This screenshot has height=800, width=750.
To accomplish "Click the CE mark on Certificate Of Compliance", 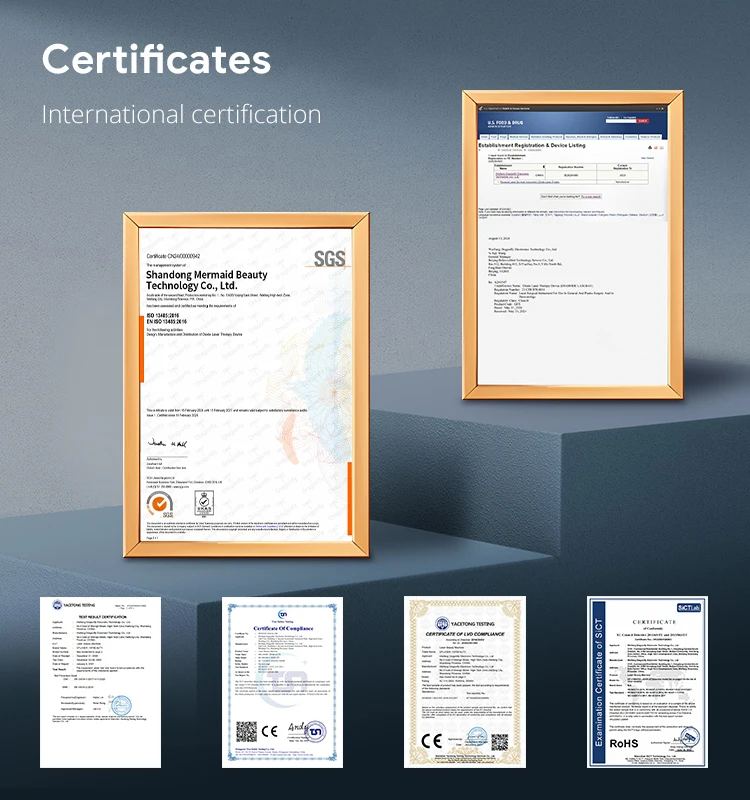I will (x=269, y=731).
